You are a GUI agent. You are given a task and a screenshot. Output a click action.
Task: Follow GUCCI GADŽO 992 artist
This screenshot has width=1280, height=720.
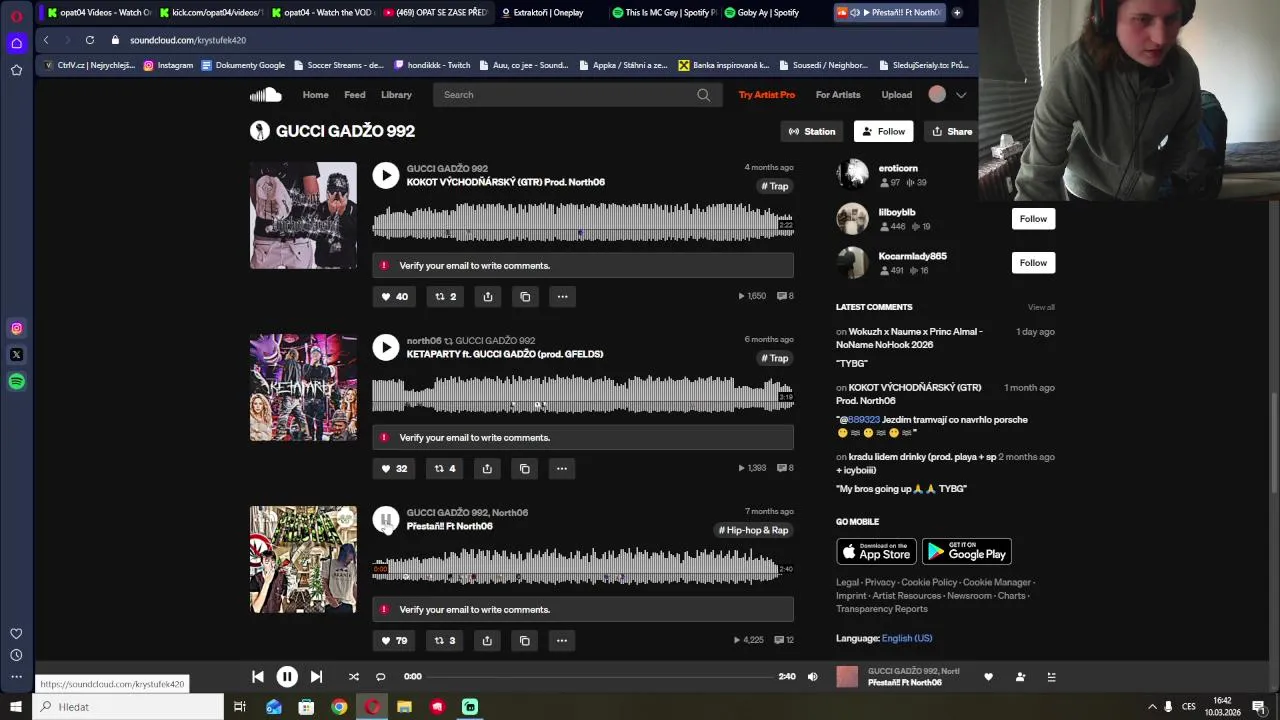883,131
